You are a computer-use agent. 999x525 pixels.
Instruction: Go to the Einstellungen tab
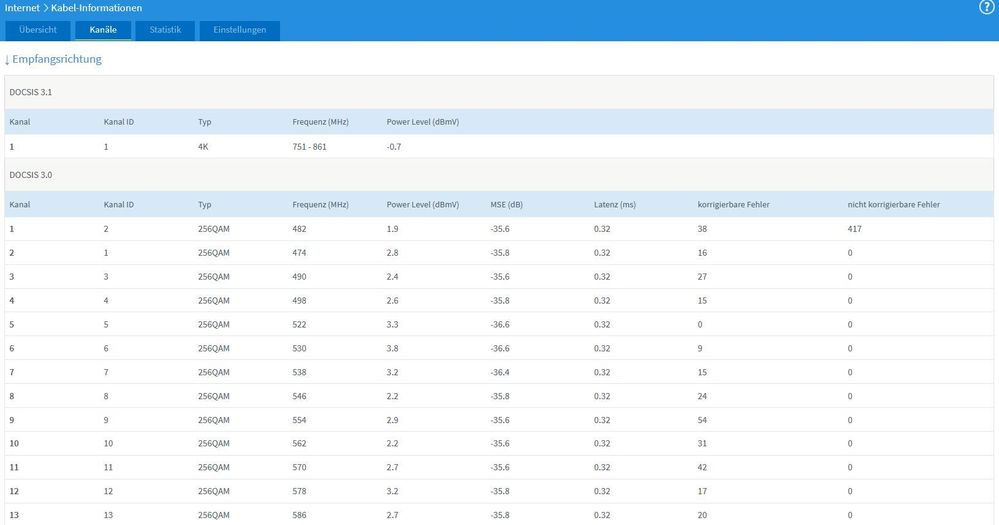(x=240, y=30)
